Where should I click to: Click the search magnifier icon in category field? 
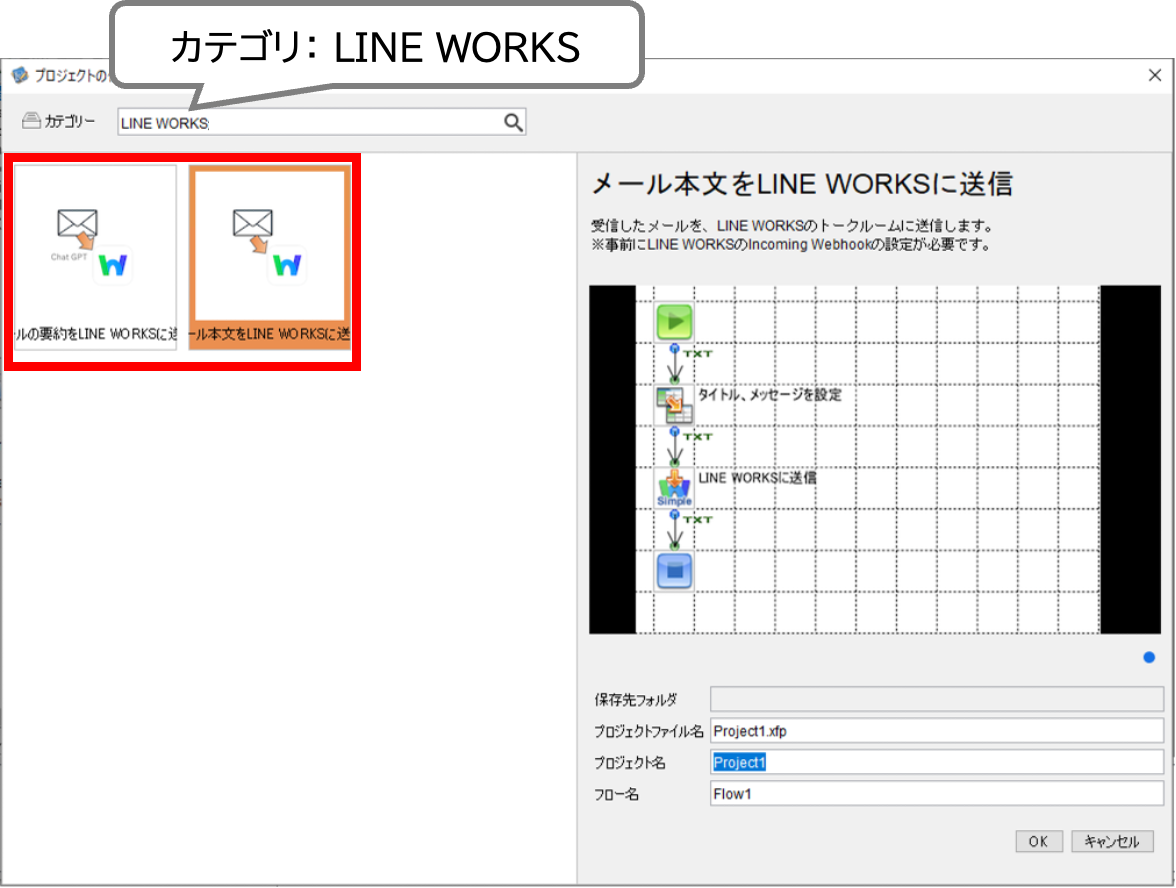(x=513, y=122)
